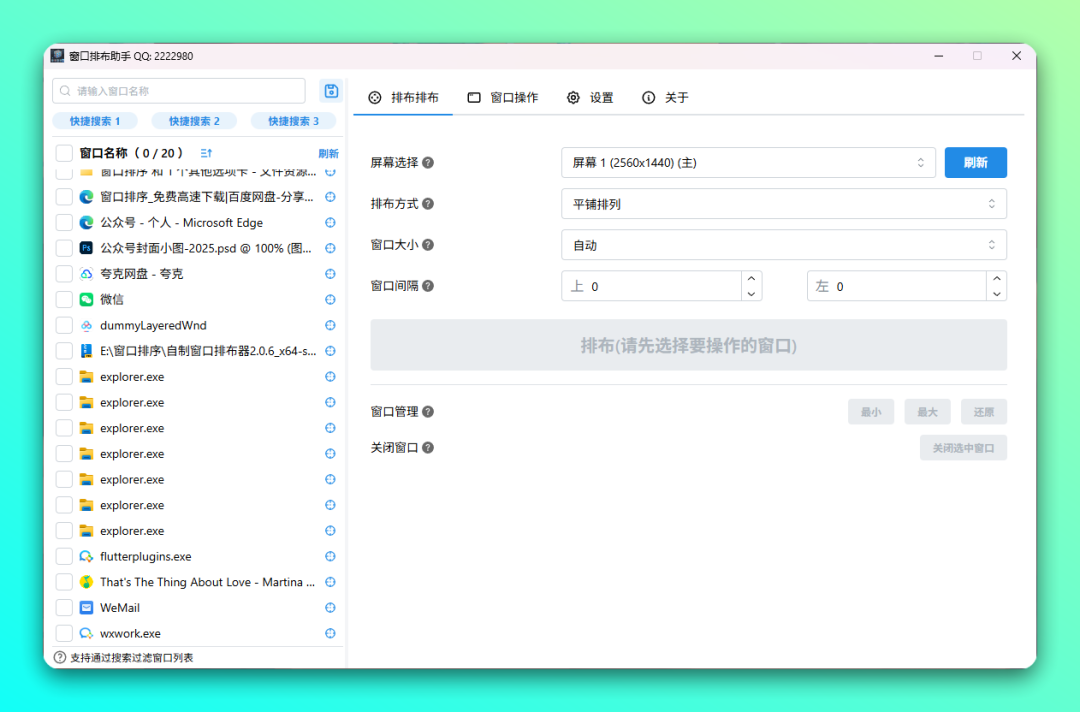Click the locate icon on the wxwork.exe row
Screen dimensions: 1080x712
point(331,634)
